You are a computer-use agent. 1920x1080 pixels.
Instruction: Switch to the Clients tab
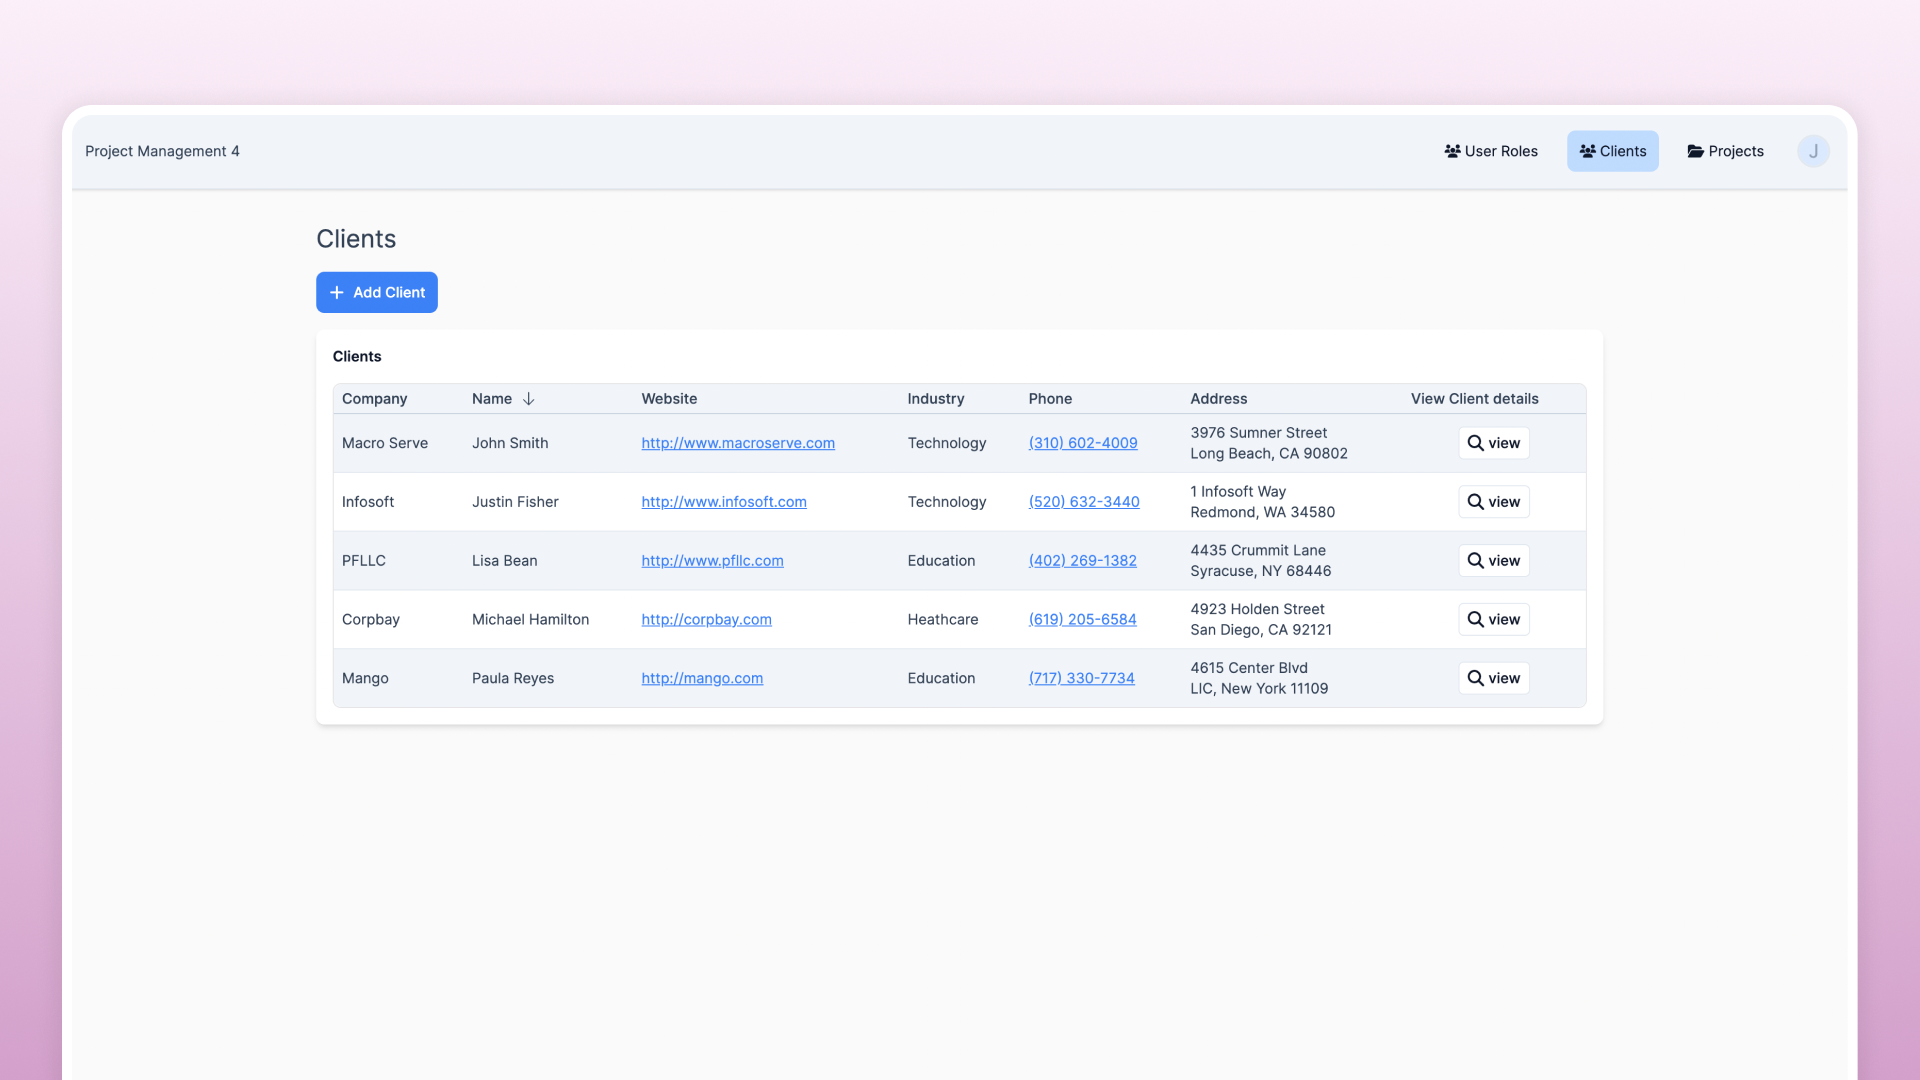1612,151
